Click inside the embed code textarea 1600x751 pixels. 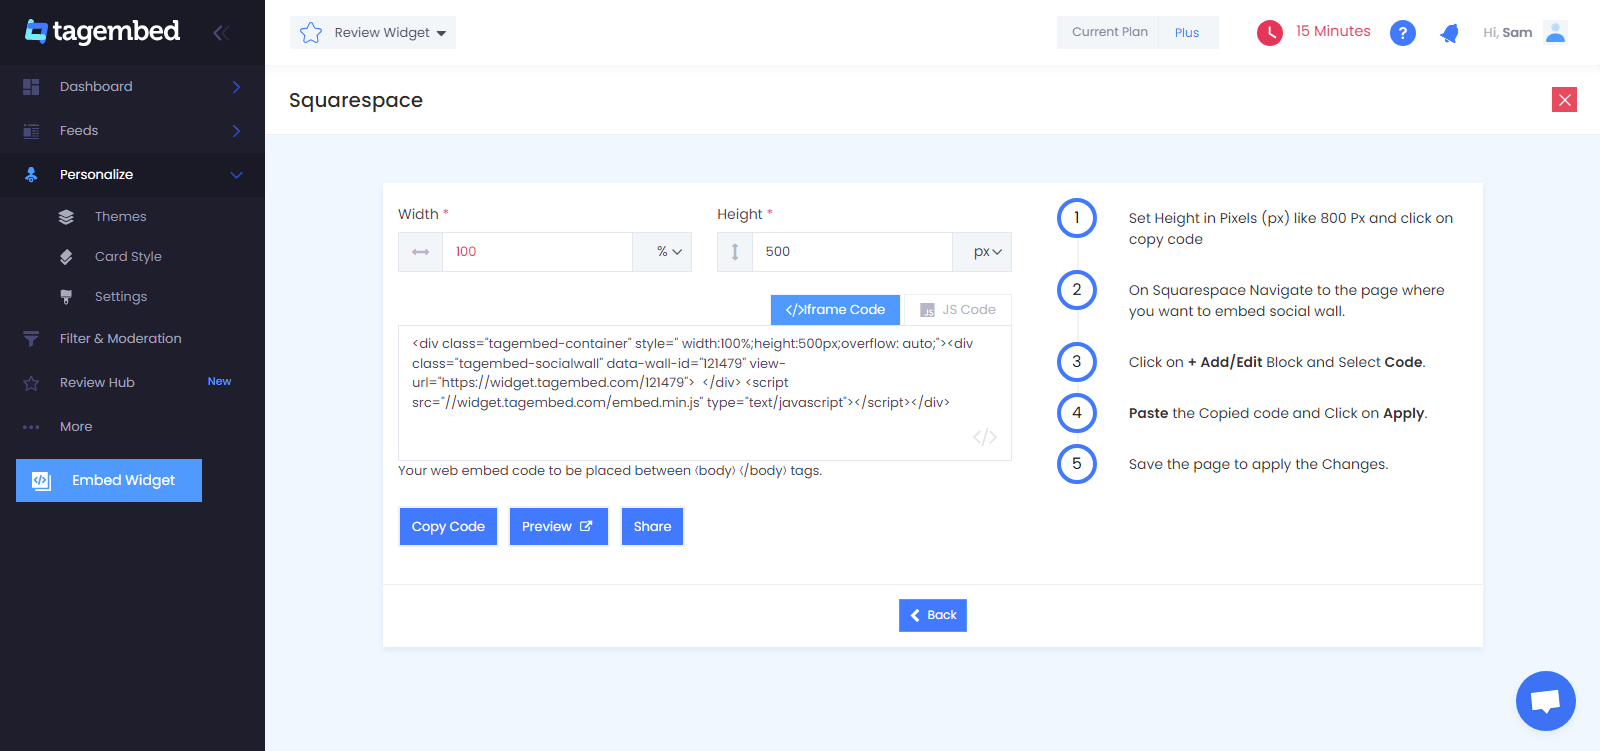tap(705, 393)
